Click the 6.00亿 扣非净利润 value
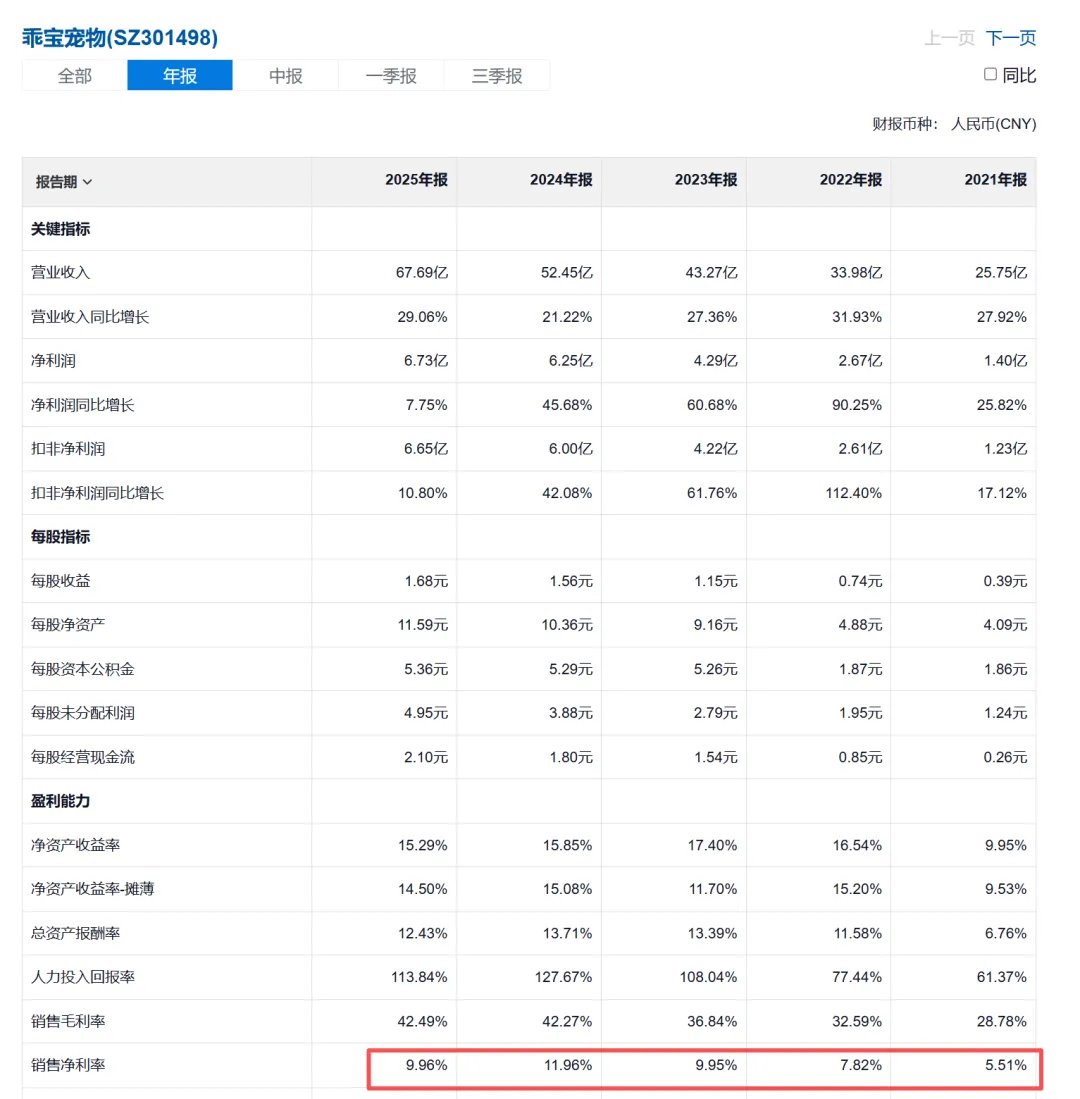The width and height of the screenshot is (1080, 1099). (570, 449)
